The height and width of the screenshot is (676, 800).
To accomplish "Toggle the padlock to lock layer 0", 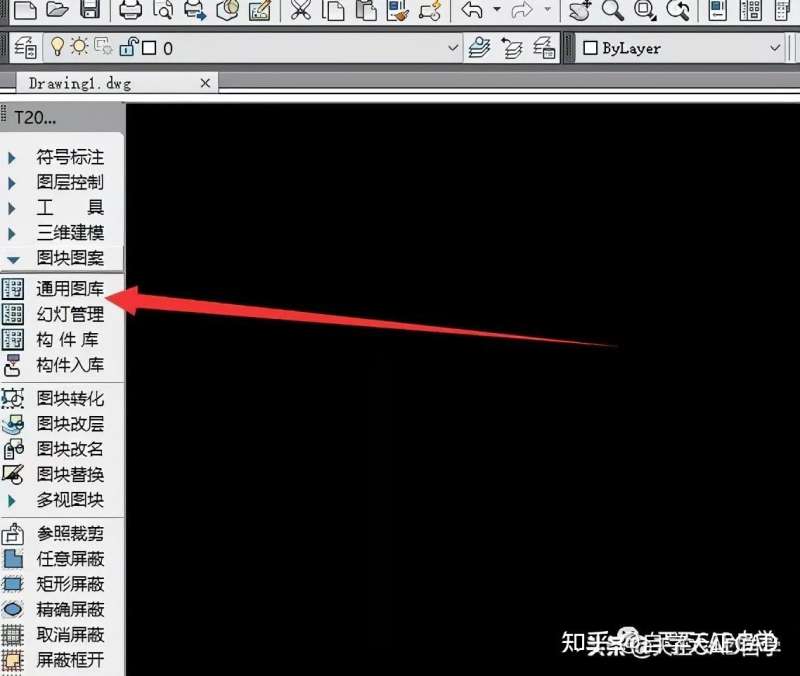I will (126, 48).
